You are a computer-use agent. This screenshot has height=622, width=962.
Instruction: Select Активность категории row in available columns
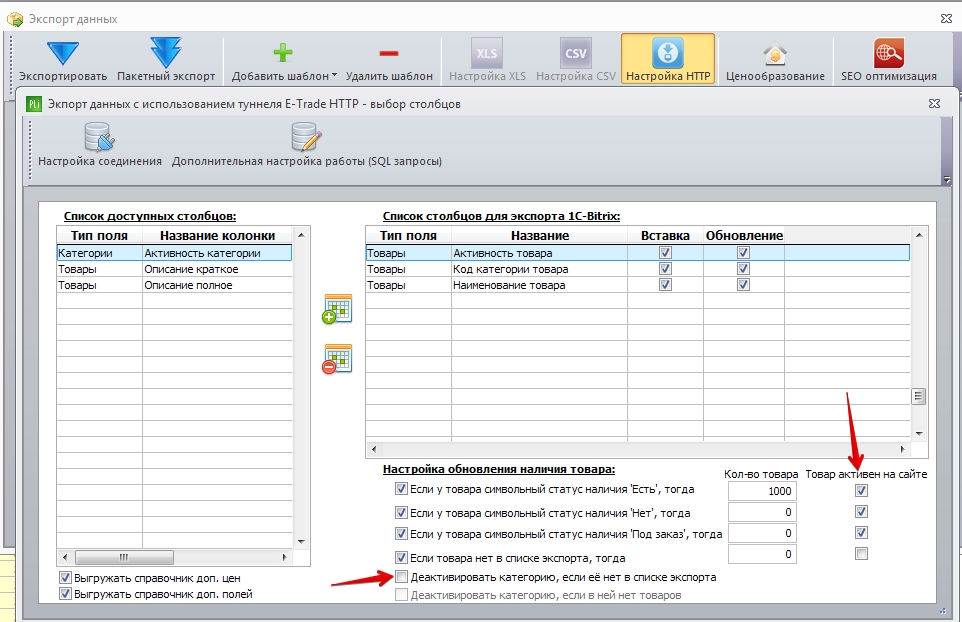coord(174,253)
